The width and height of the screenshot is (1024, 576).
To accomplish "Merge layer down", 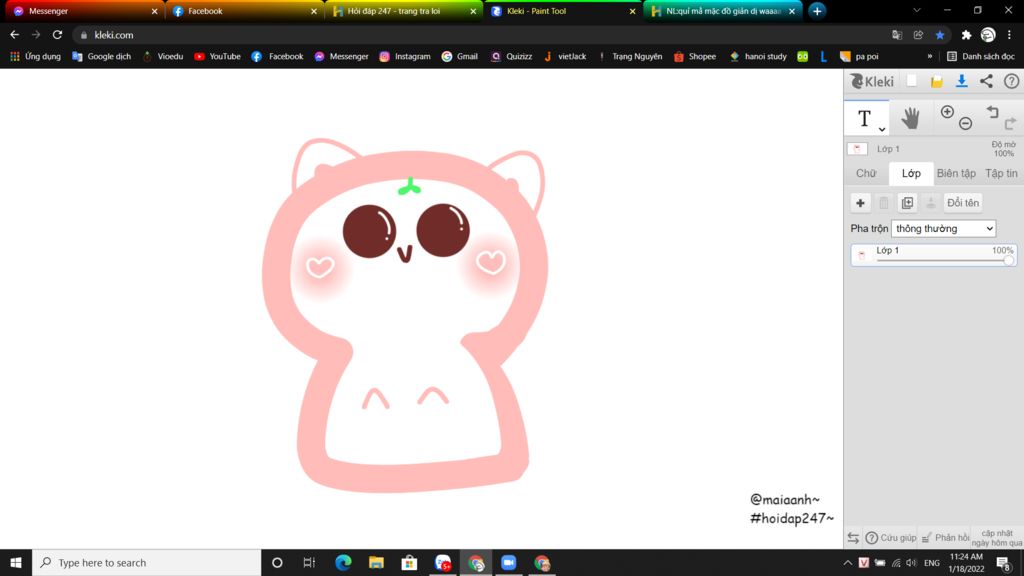I will [931, 203].
